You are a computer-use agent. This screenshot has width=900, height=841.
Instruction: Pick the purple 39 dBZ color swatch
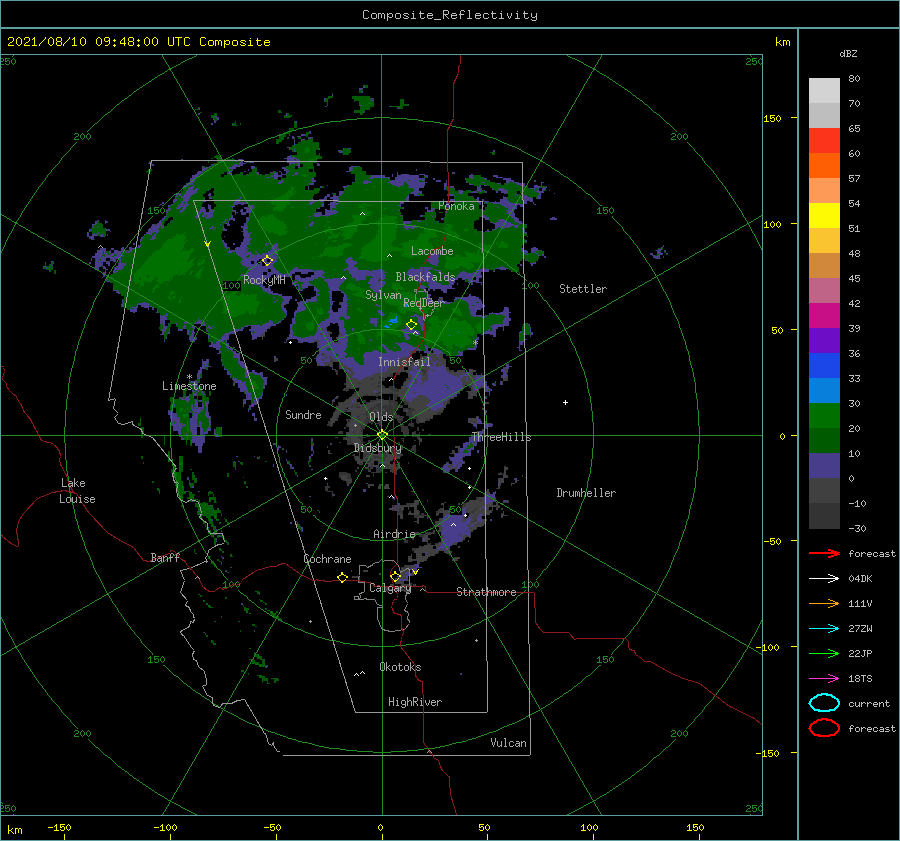824,340
